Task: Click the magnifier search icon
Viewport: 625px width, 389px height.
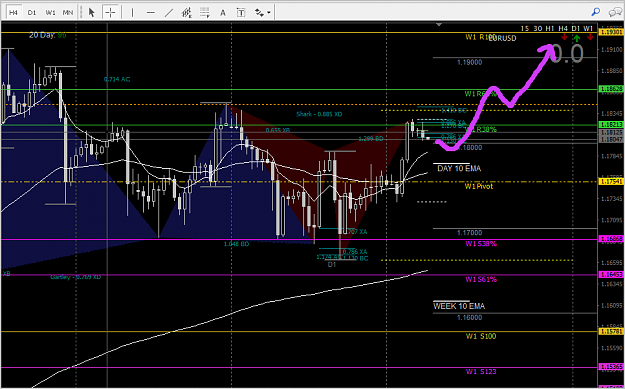Action: click(596, 12)
